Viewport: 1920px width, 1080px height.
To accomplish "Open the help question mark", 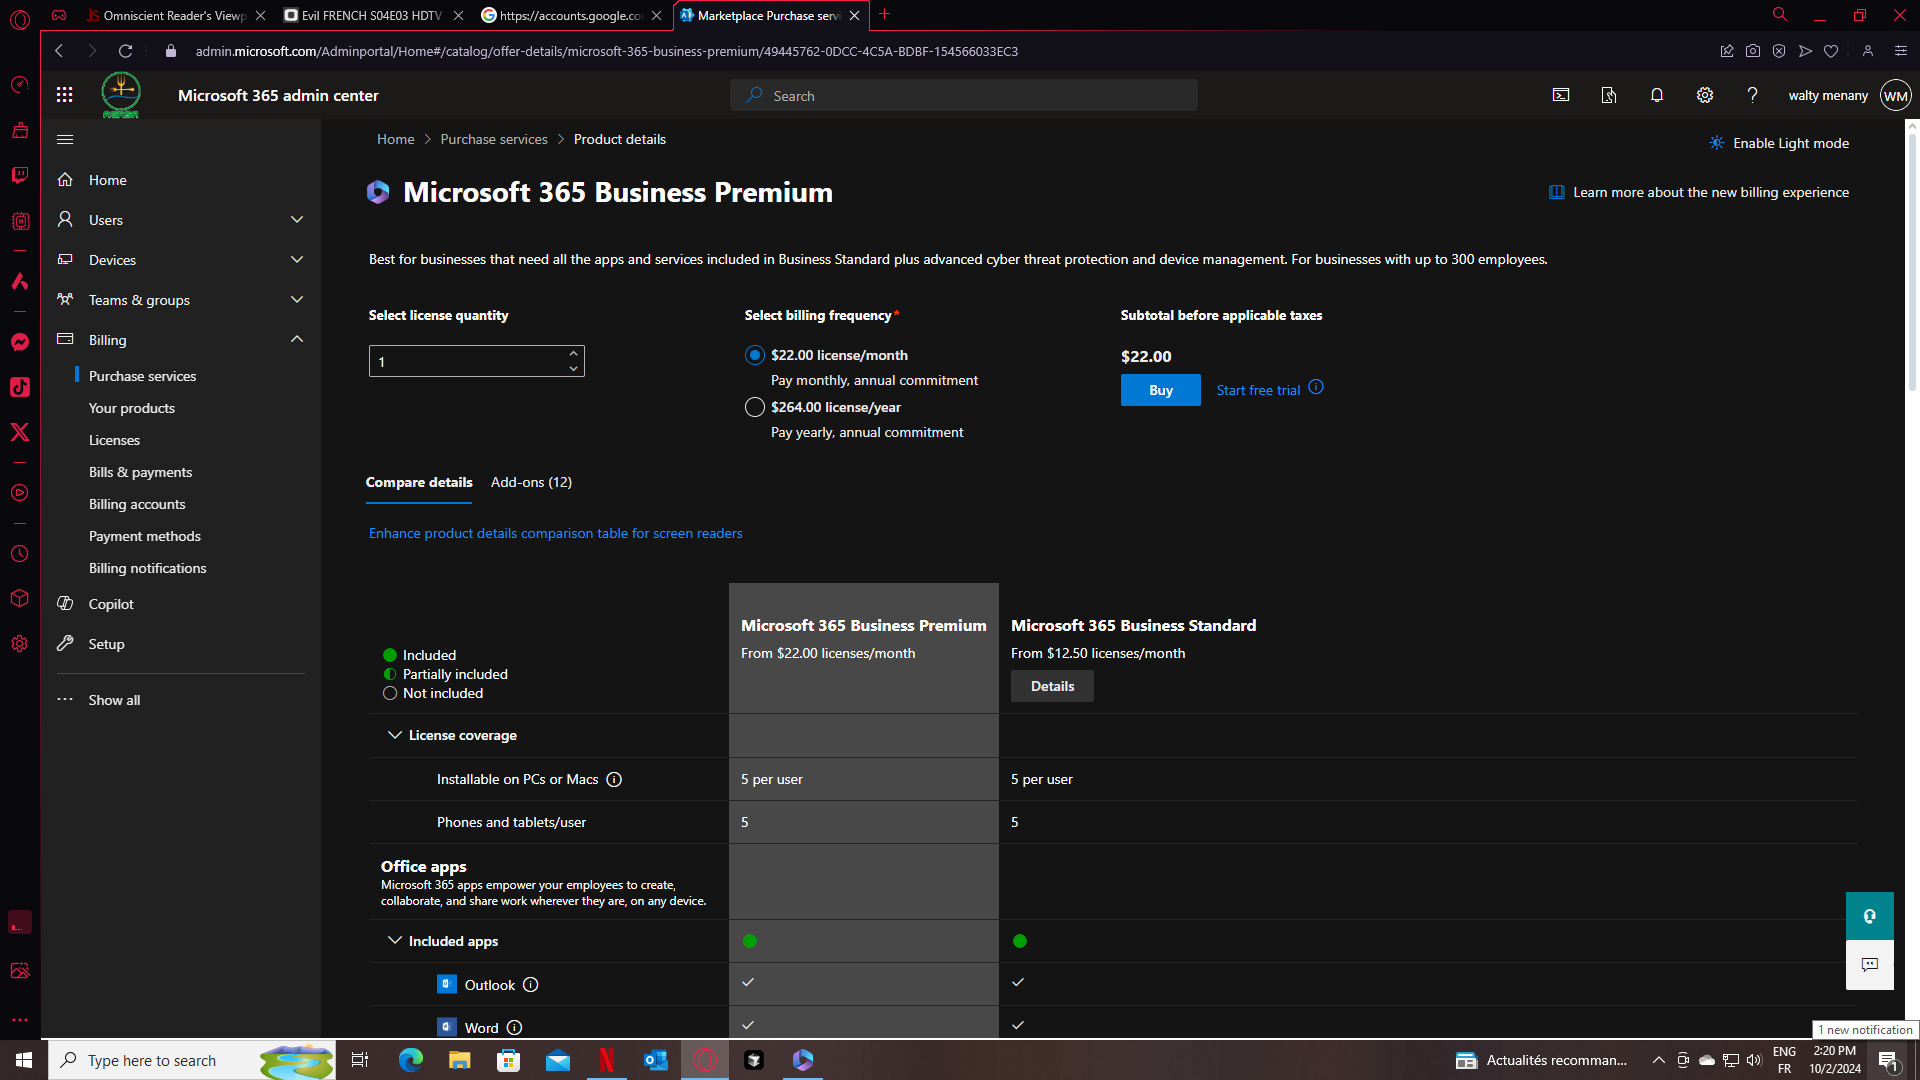I will click(1752, 95).
